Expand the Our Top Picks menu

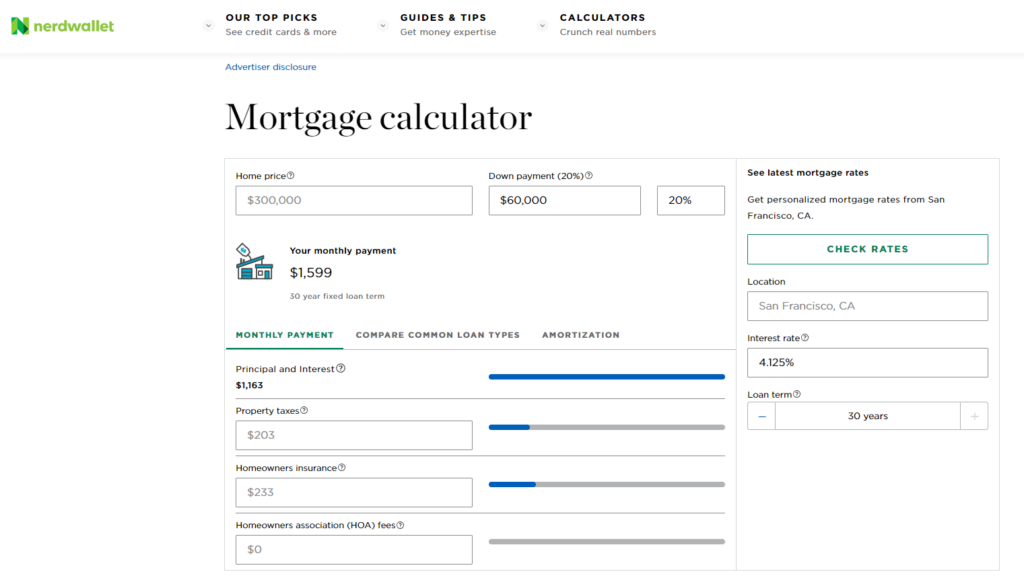(208, 25)
